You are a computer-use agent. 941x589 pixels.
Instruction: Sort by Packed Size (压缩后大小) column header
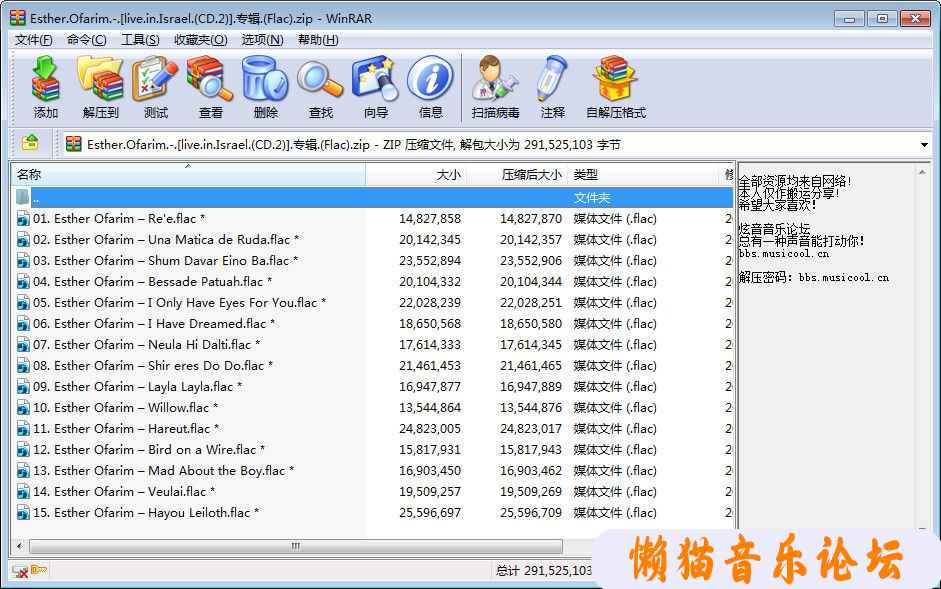(517, 175)
